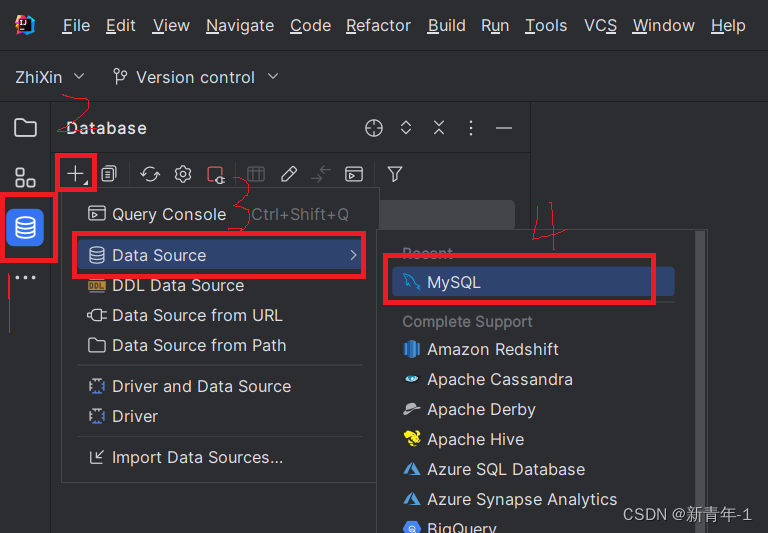Click the Collapse All icon
This screenshot has width=768, height=533.
click(439, 128)
